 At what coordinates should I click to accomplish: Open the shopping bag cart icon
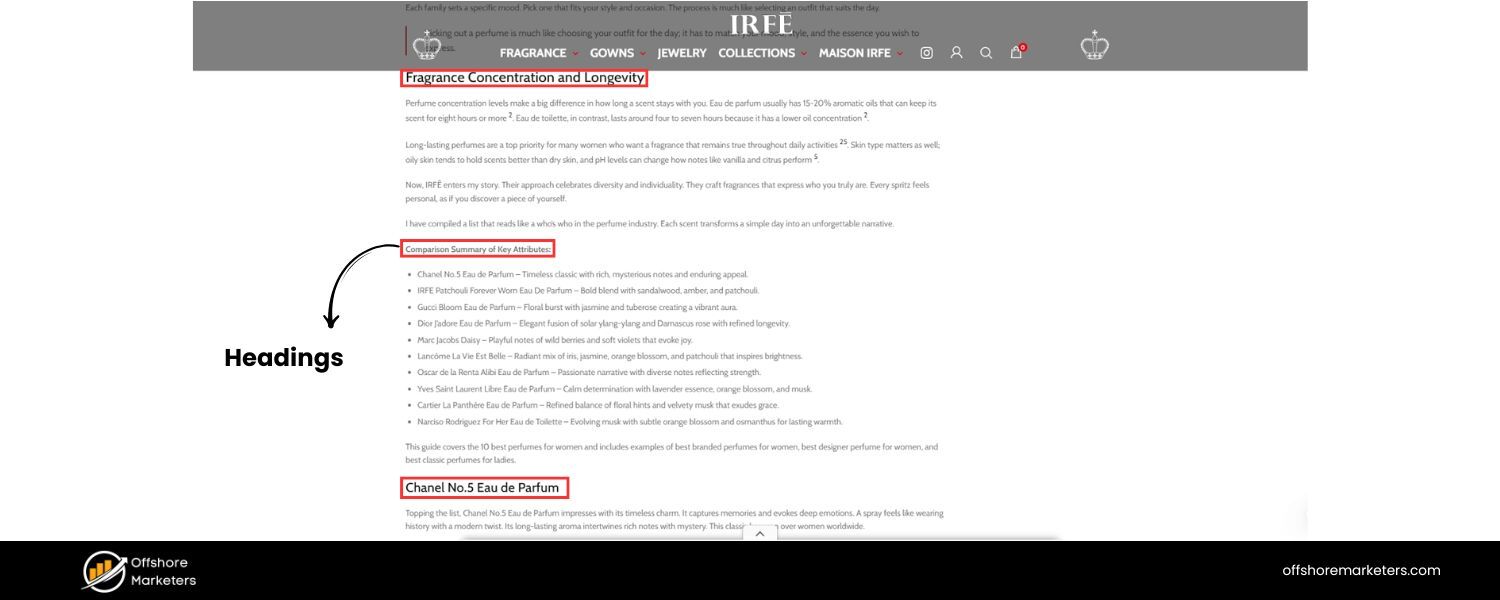(1016, 53)
